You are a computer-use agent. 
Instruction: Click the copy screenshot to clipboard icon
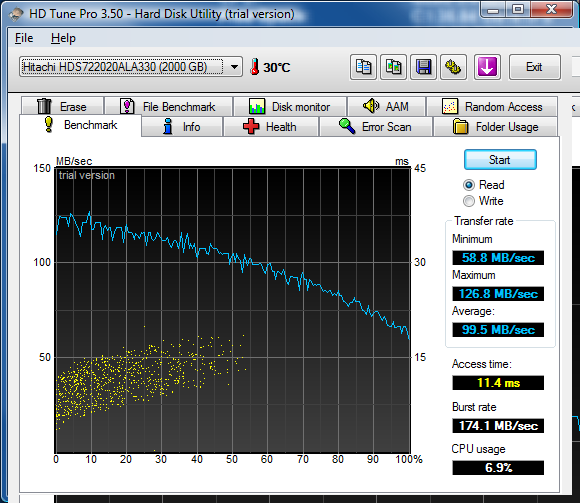coord(394,67)
